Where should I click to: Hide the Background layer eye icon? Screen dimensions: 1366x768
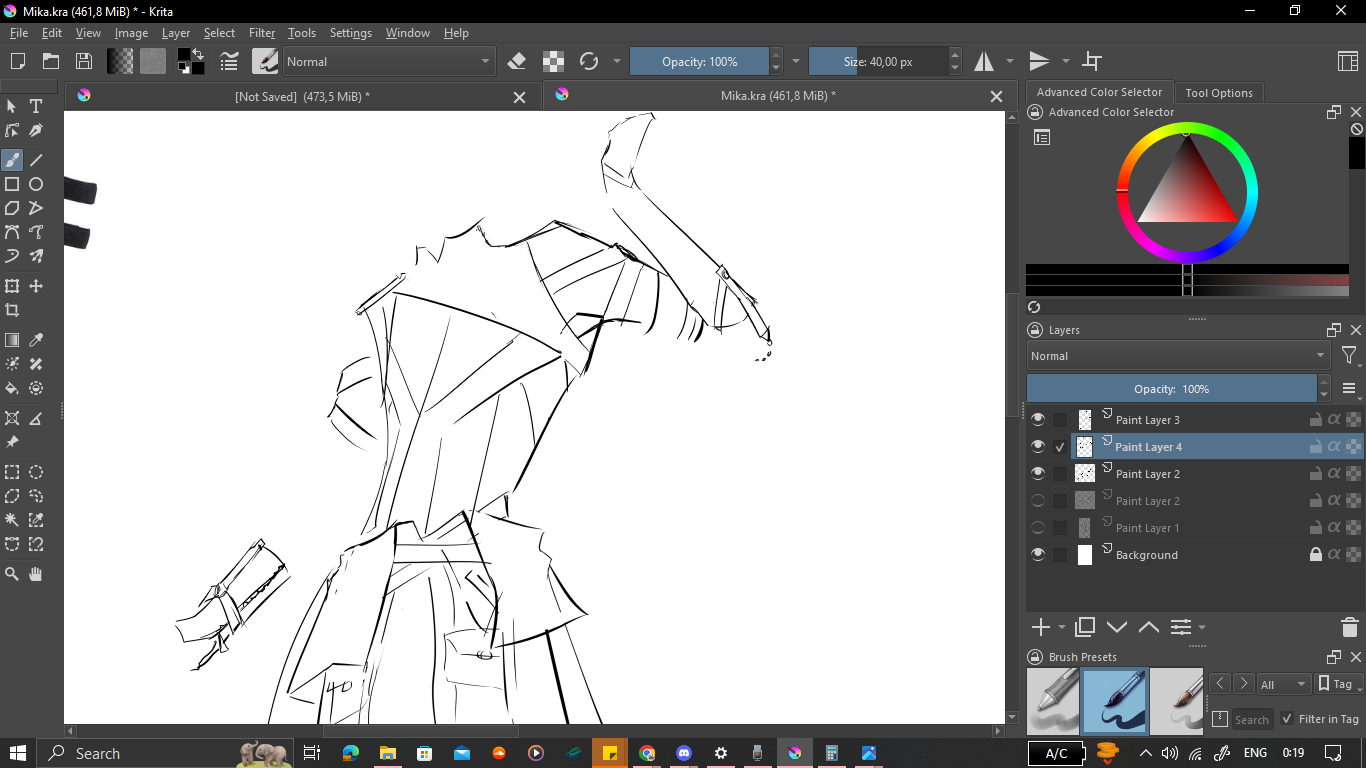point(1038,555)
